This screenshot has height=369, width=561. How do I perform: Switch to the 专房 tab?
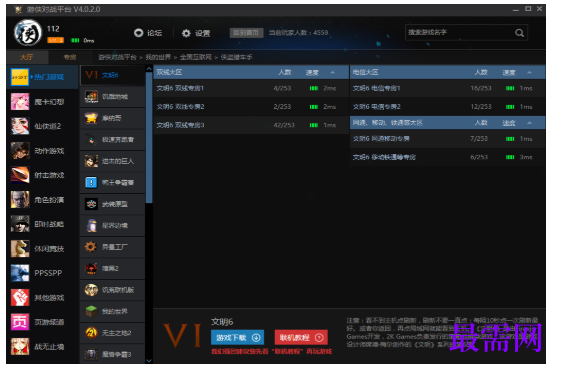[70, 57]
